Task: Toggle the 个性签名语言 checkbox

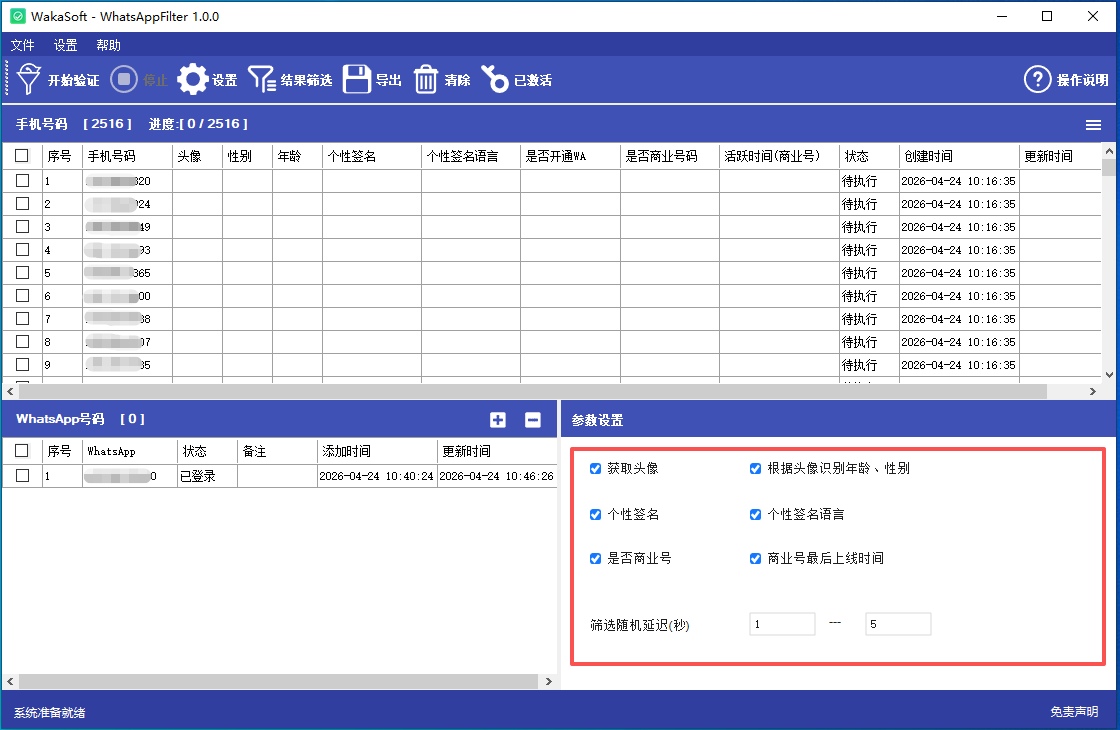Action: click(x=756, y=514)
